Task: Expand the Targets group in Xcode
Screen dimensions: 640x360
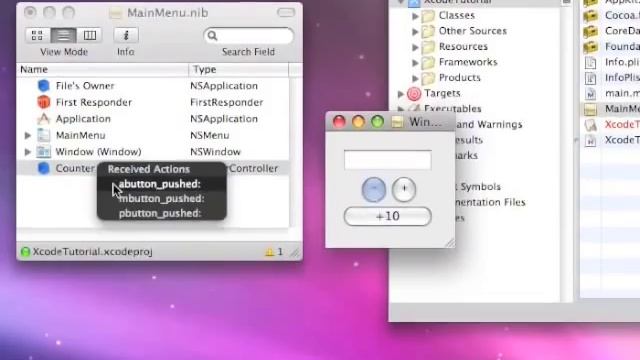Action: (401, 94)
